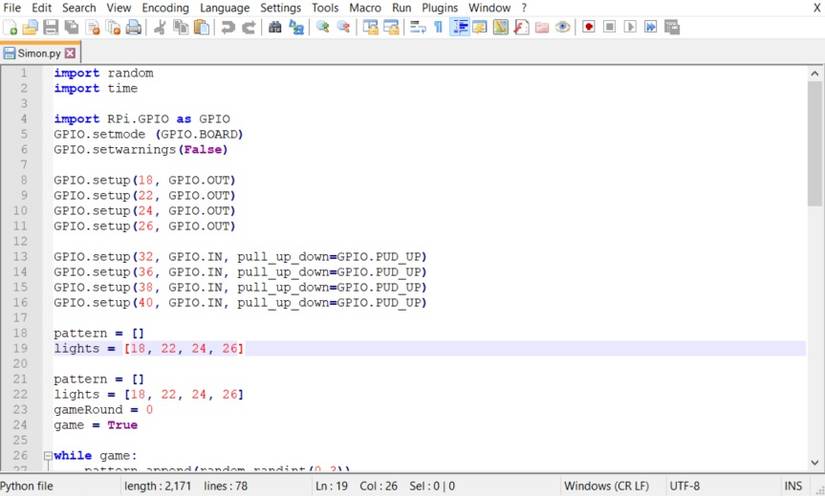Click 'import random' on line 1
This screenshot has width=825, height=496.
click(103, 73)
